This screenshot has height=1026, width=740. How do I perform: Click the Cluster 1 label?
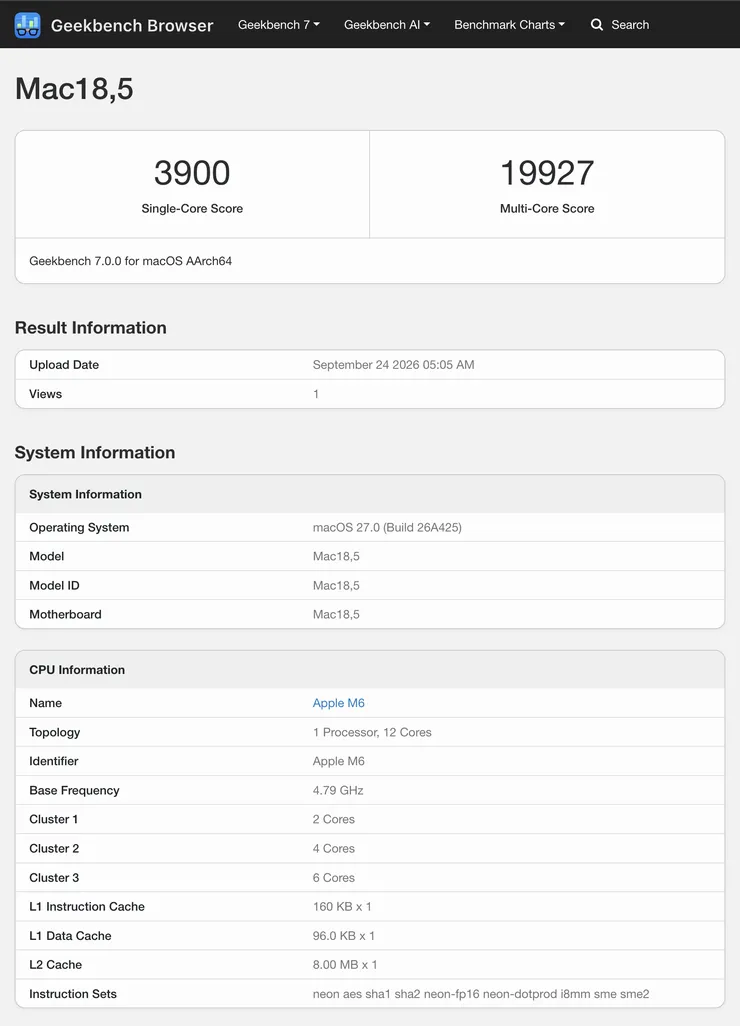(53, 819)
